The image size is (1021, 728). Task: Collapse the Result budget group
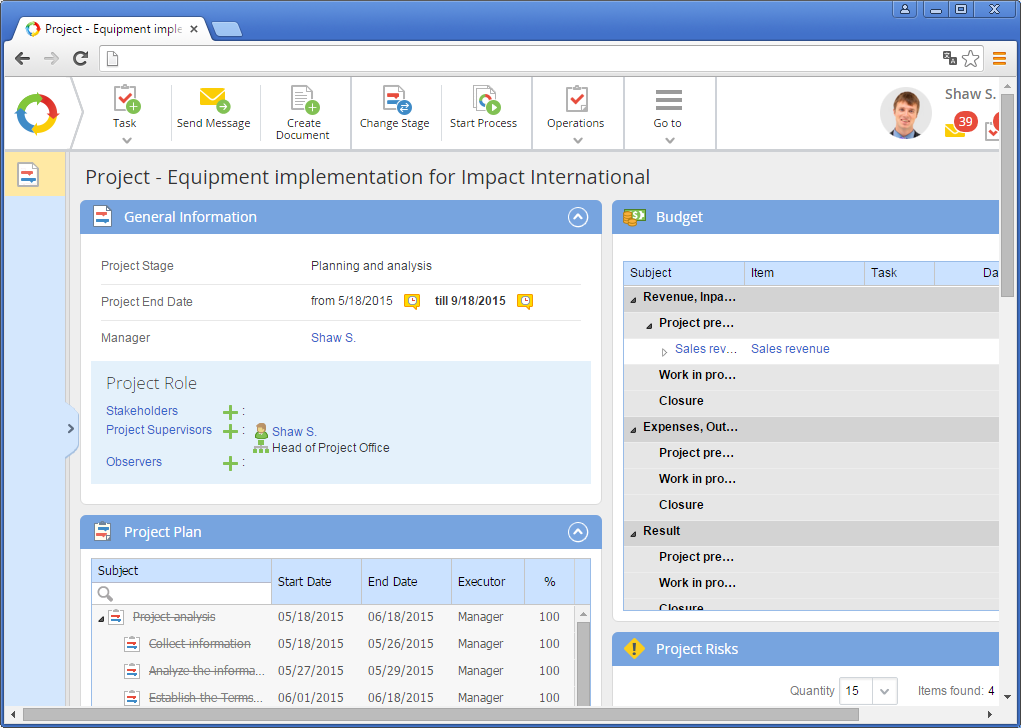point(633,534)
